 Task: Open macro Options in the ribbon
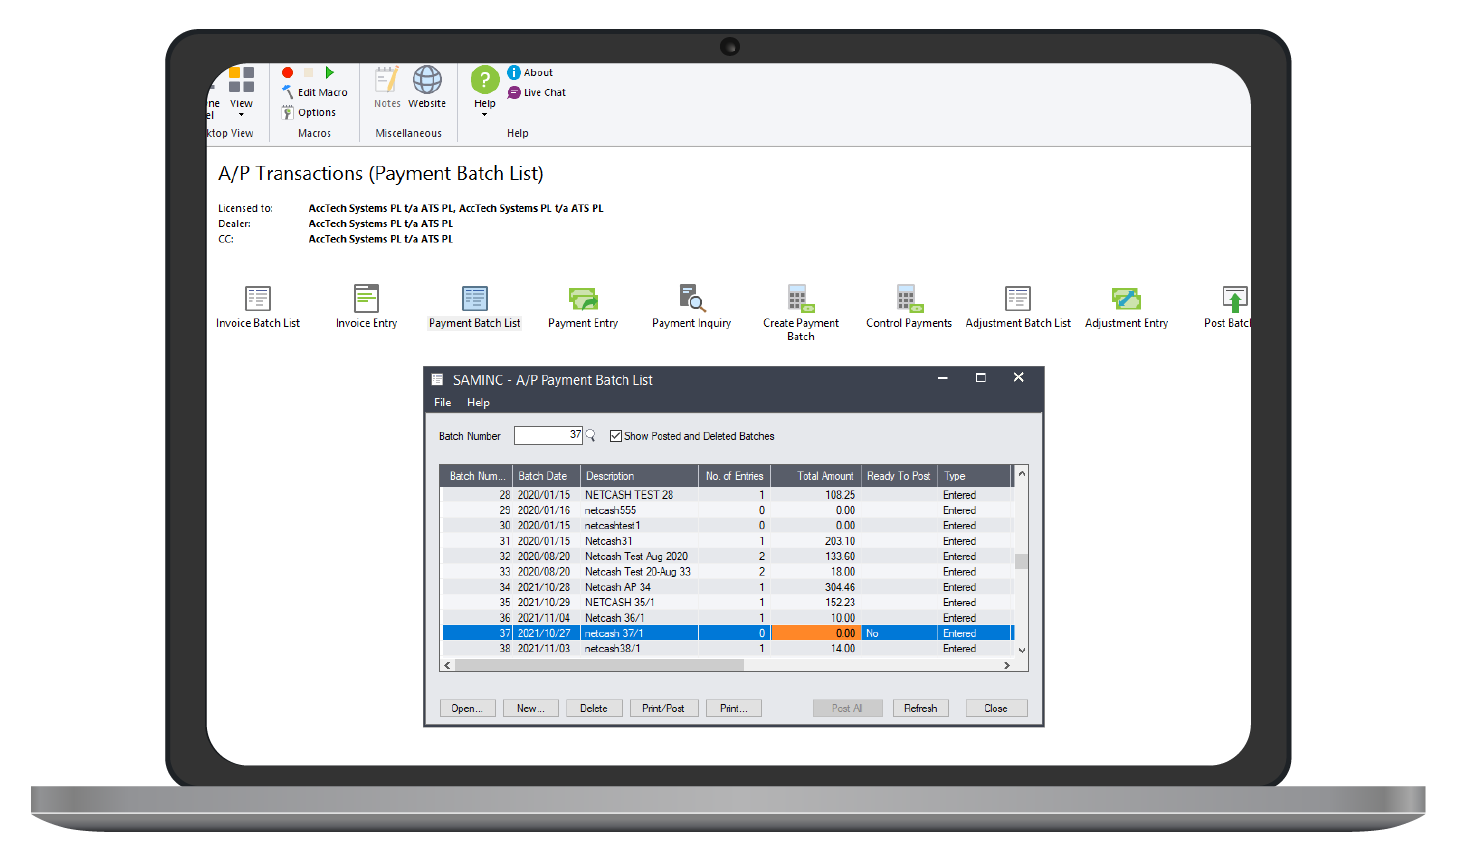coord(309,112)
